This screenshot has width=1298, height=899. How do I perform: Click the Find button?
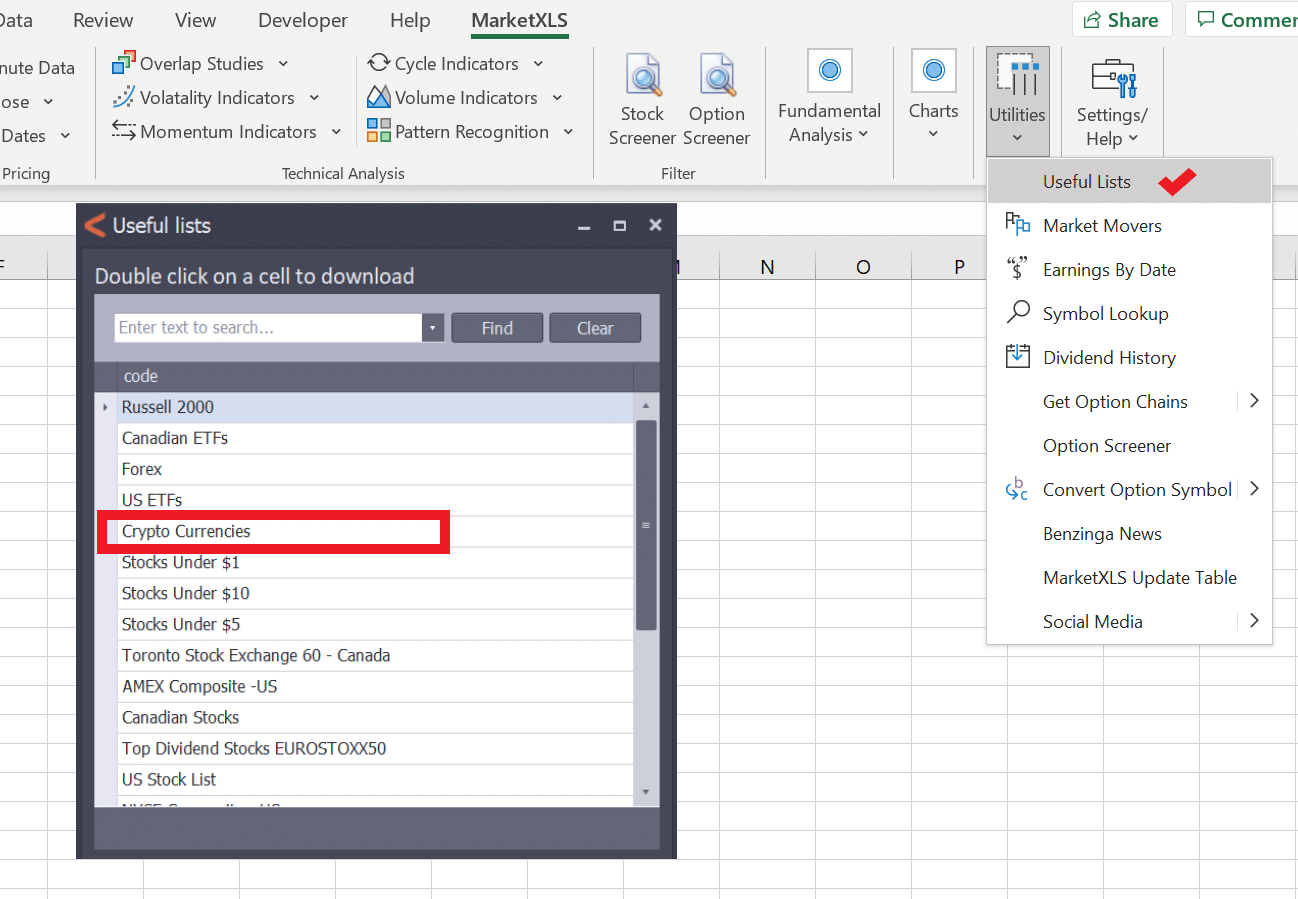tap(497, 328)
